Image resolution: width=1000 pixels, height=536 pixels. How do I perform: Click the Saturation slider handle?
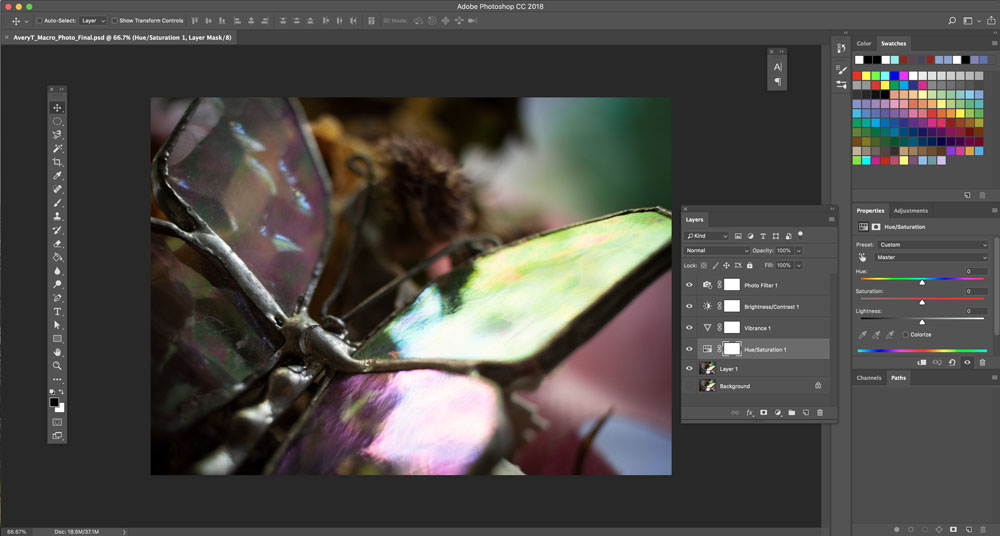[922, 302]
